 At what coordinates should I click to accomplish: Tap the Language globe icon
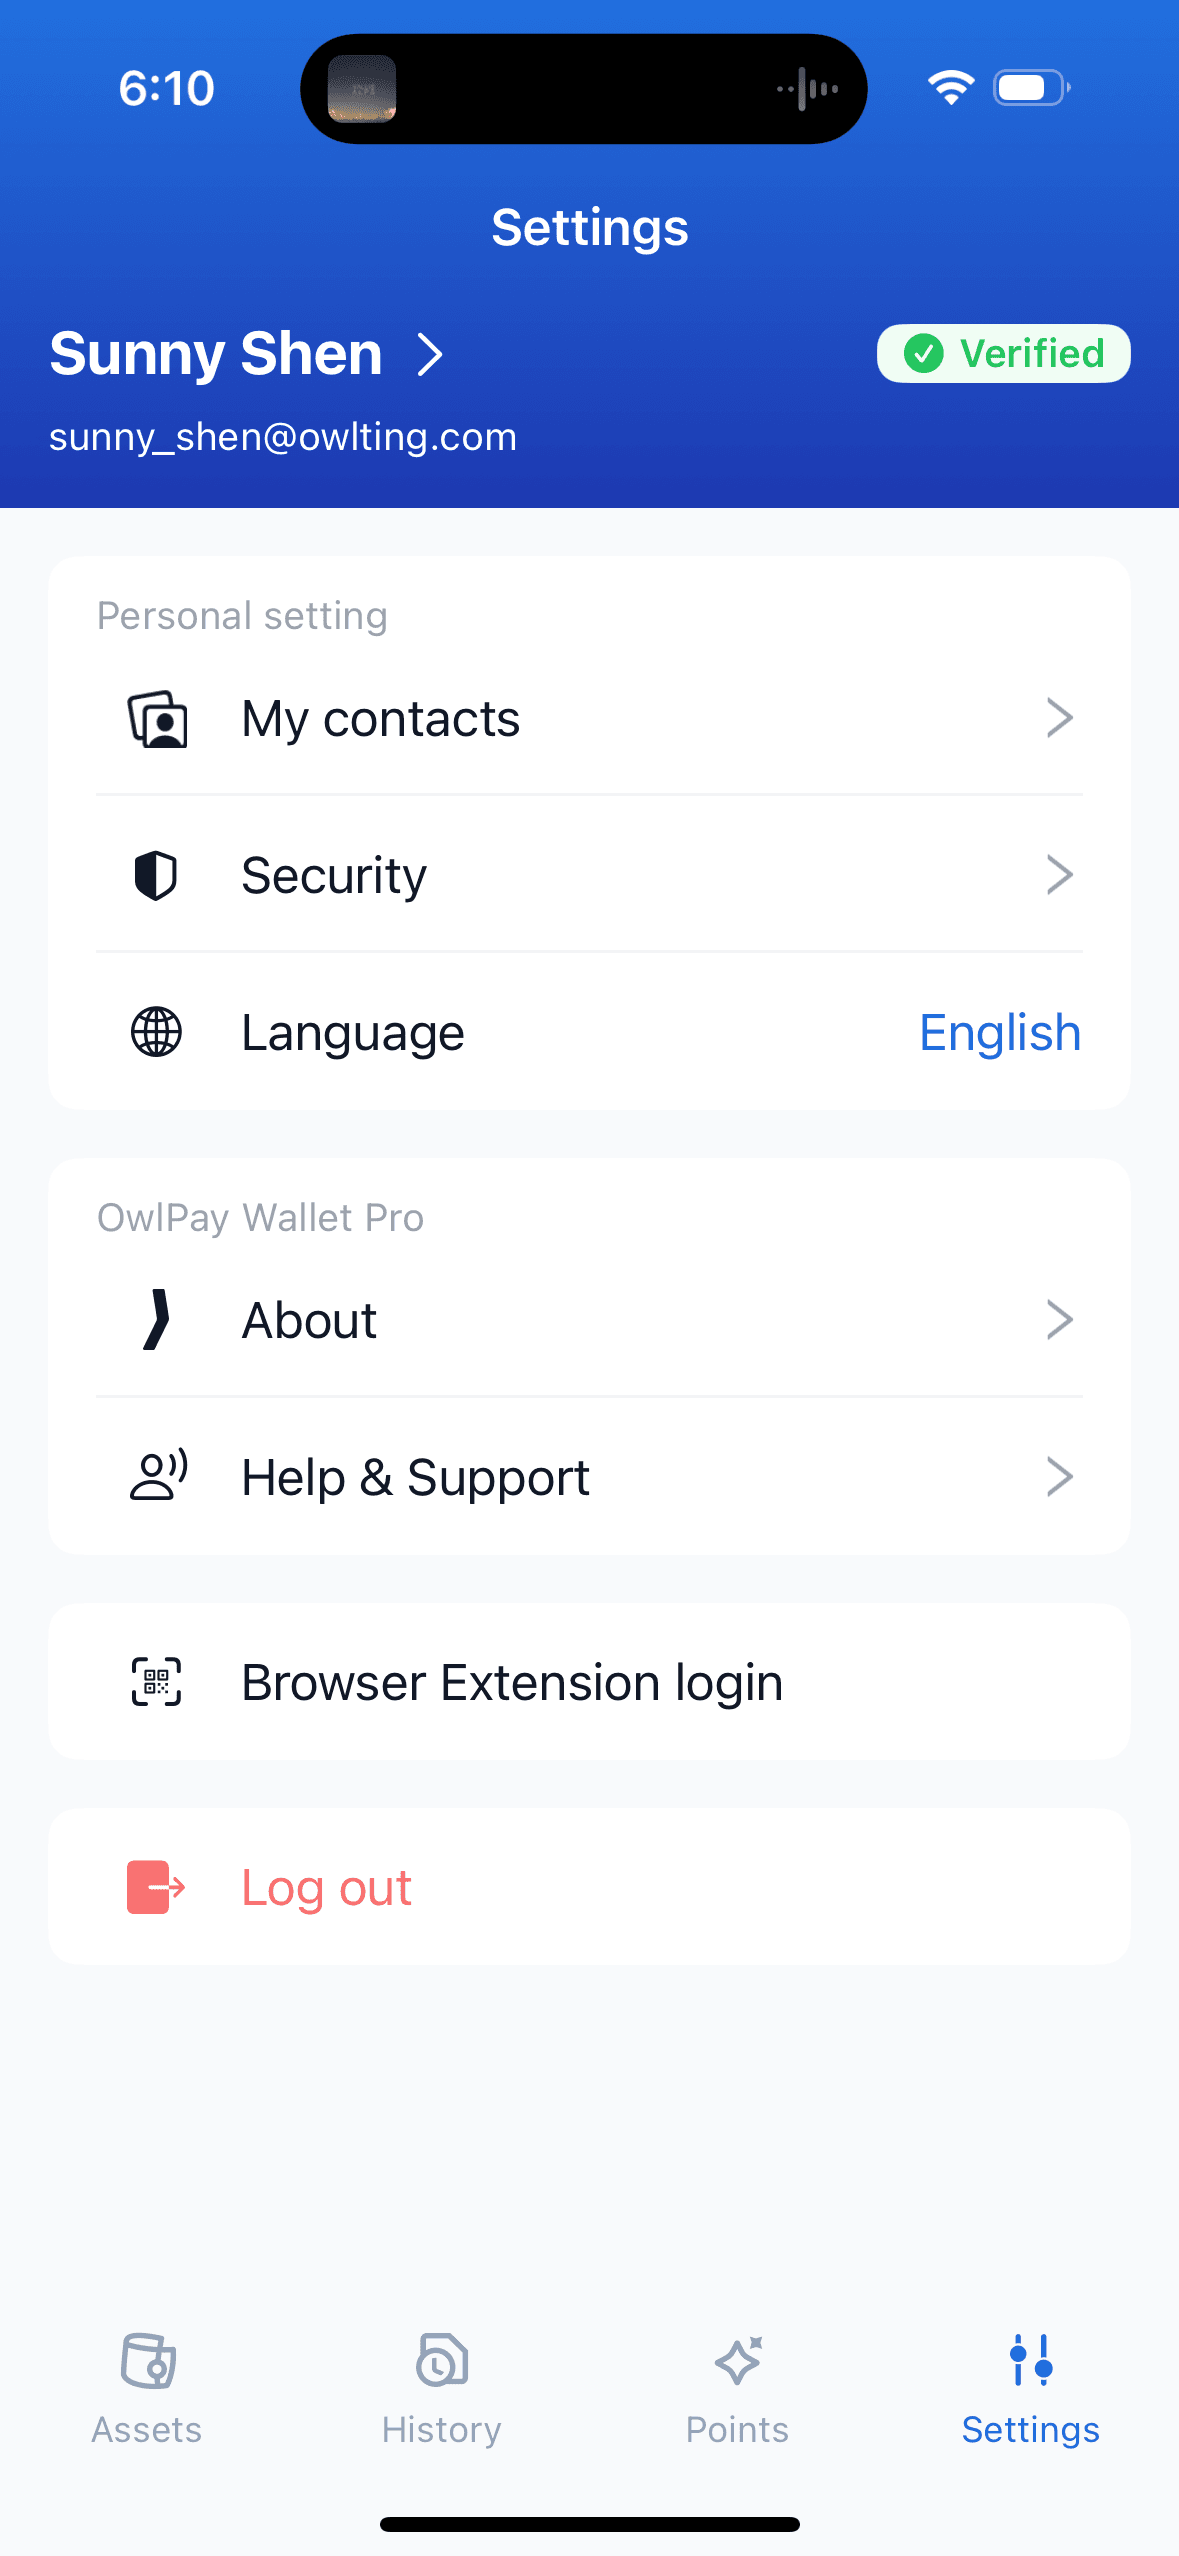click(157, 1032)
